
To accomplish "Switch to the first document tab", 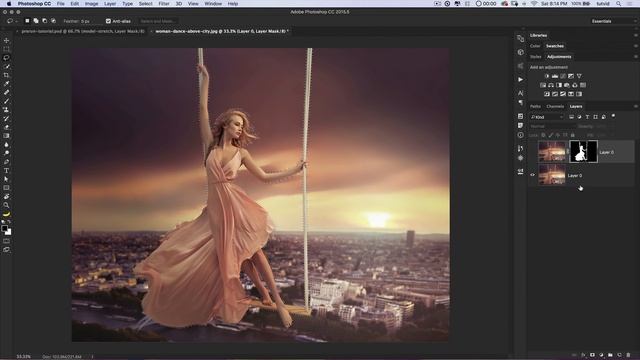I will (82, 31).
